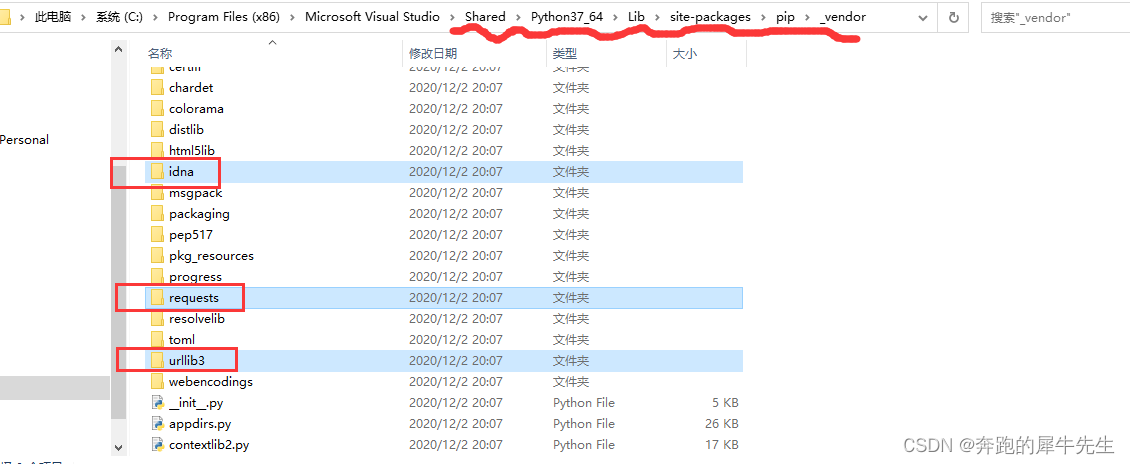
Task: Navigate to 此电脑 breadcrumb
Action: coord(53,17)
